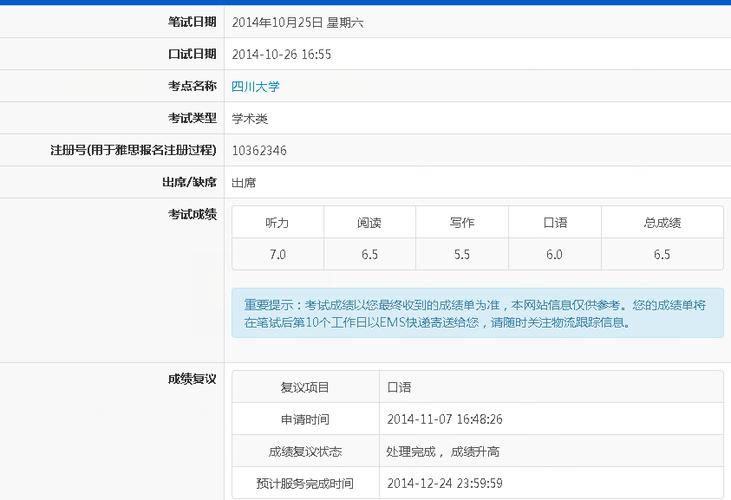
Task: Select the speaking score 6.0
Action: pyautogui.click(x=554, y=254)
